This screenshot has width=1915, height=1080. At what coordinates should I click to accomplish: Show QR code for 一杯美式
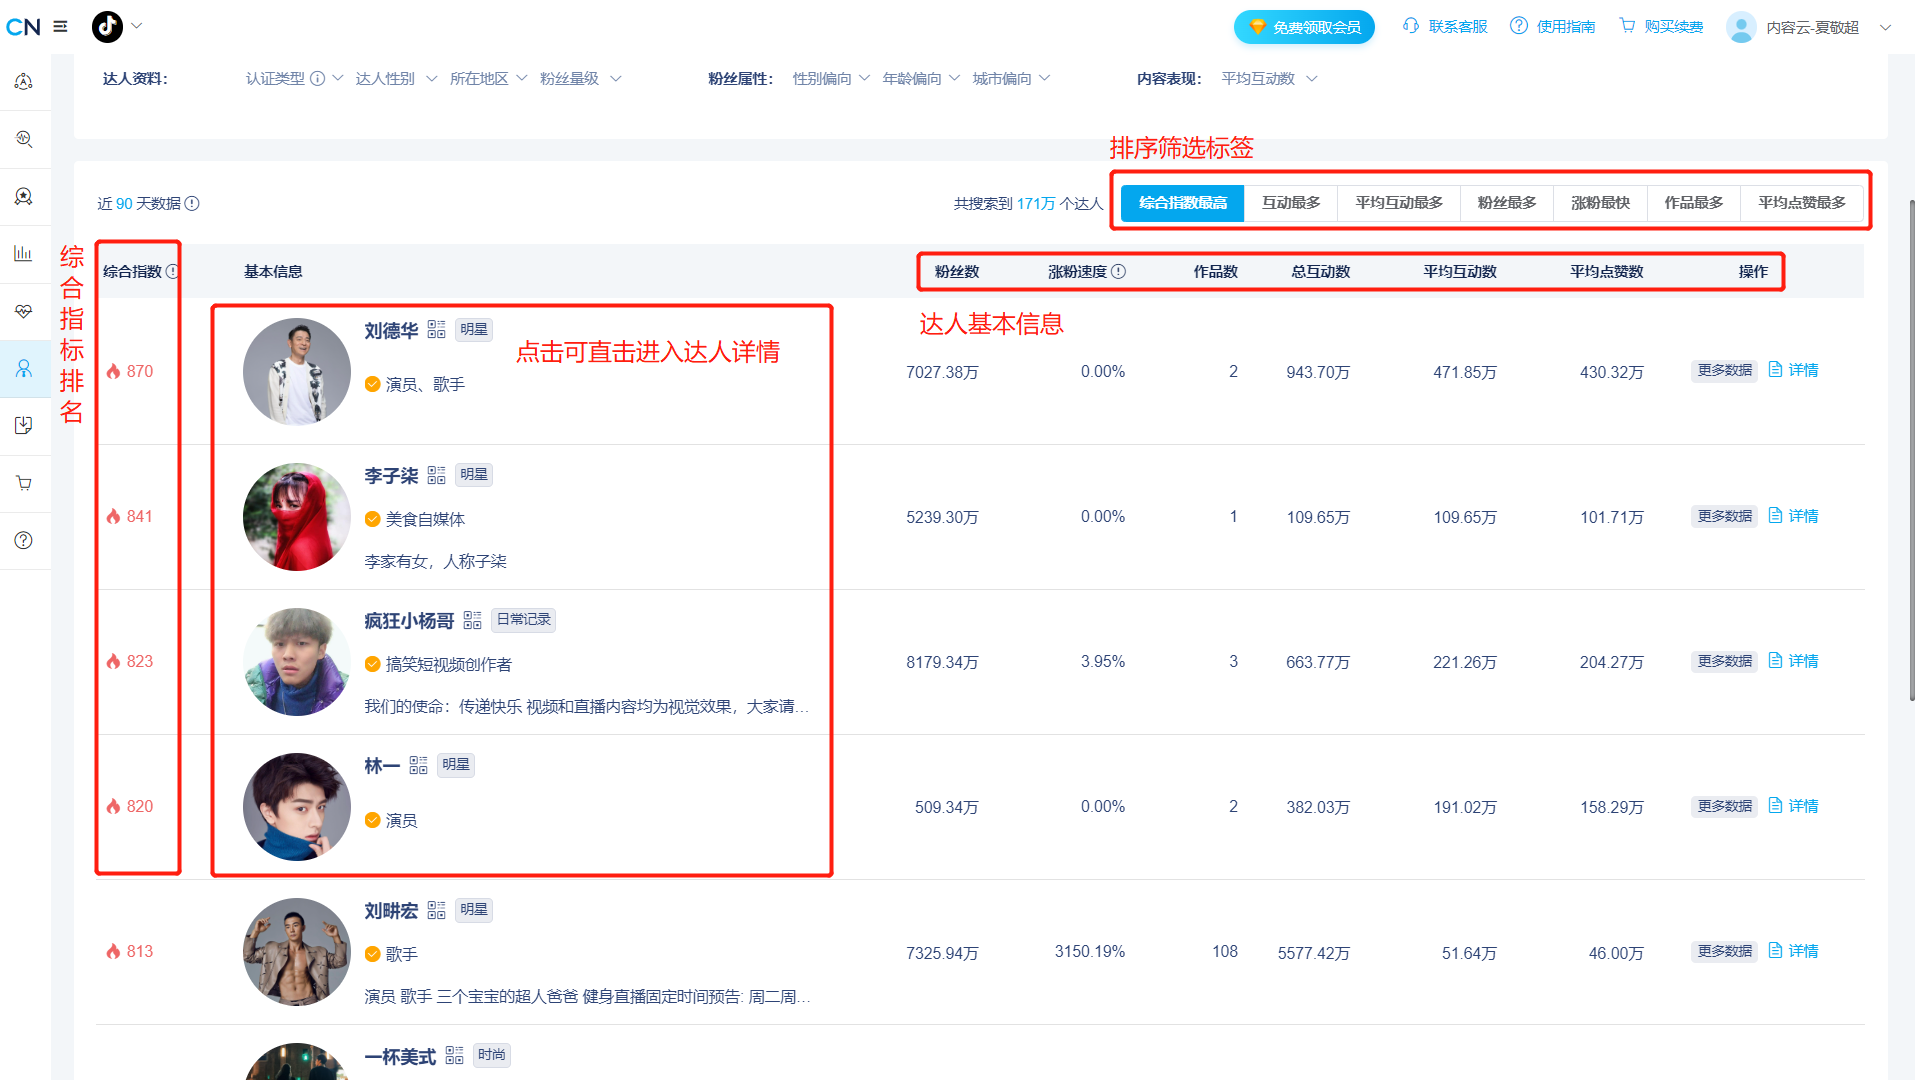coord(454,1055)
